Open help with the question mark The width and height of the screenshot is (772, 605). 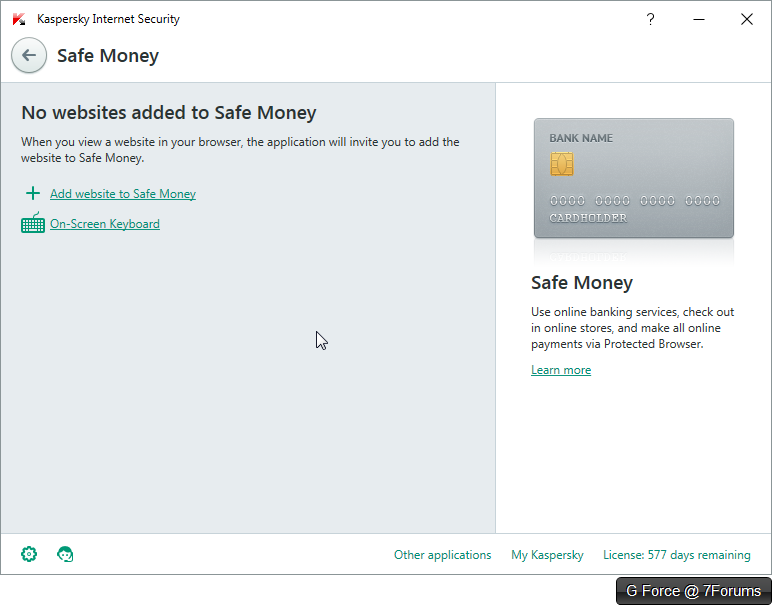[x=650, y=19]
